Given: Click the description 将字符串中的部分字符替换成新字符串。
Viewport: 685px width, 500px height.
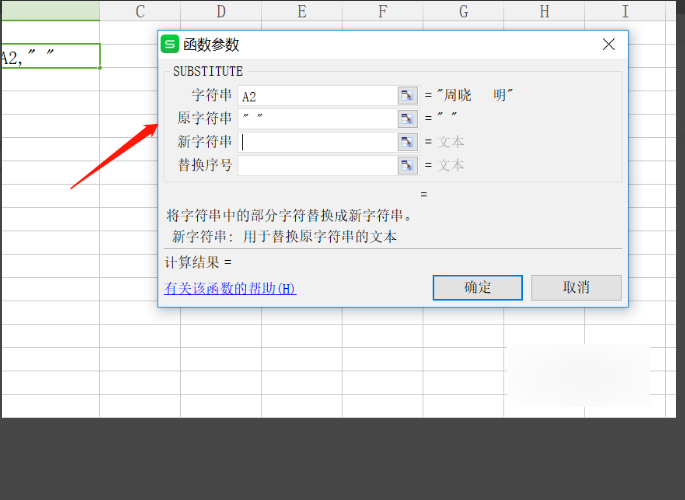Looking at the screenshot, I should pos(290,215).
